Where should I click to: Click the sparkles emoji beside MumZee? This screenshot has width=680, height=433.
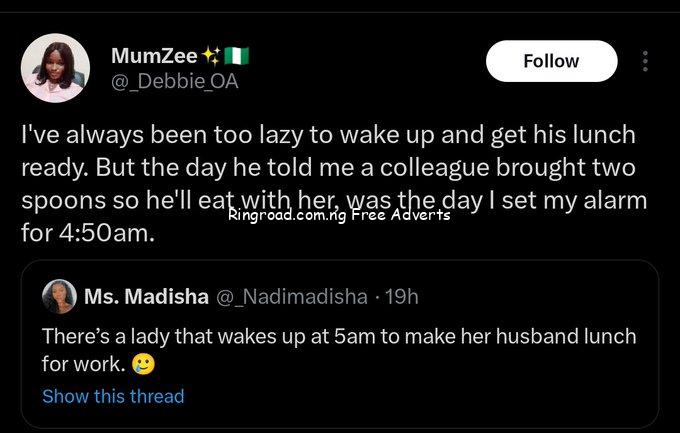coord(211,57)
